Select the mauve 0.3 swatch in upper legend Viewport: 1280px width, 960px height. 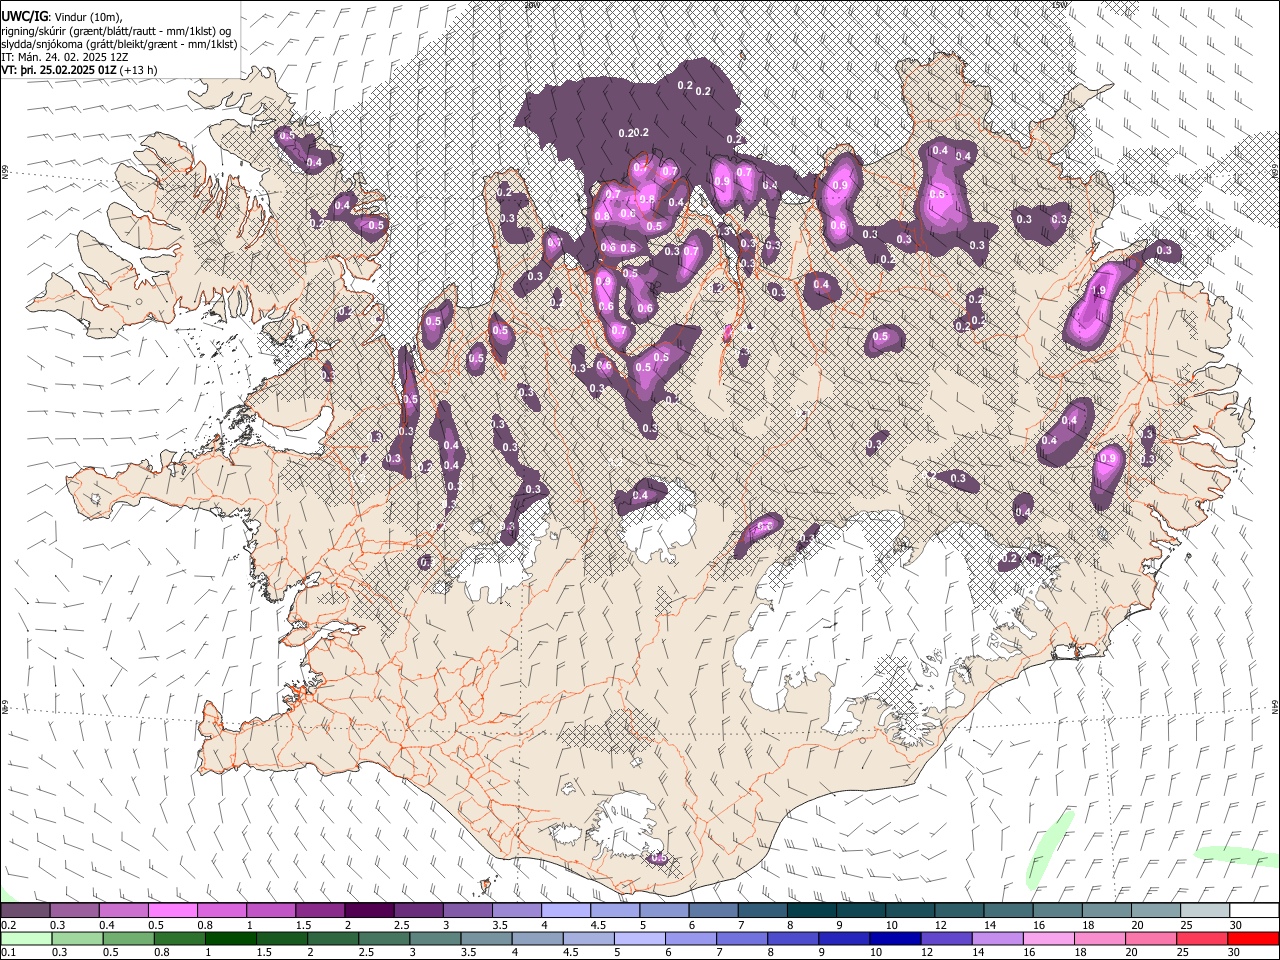pyautogui.click(x=75, y=911)
